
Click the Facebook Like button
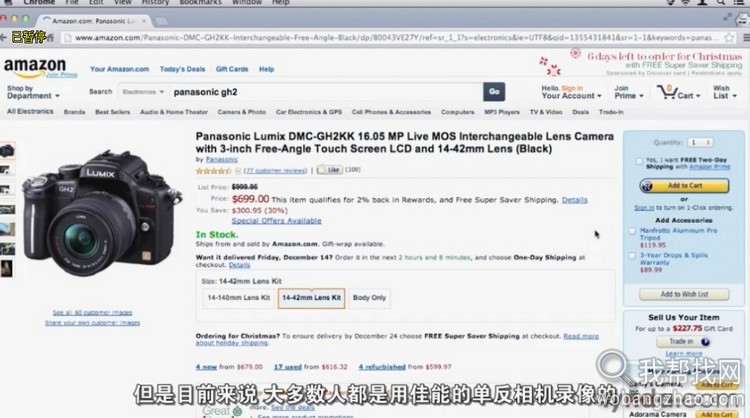(x=330, y=170)
